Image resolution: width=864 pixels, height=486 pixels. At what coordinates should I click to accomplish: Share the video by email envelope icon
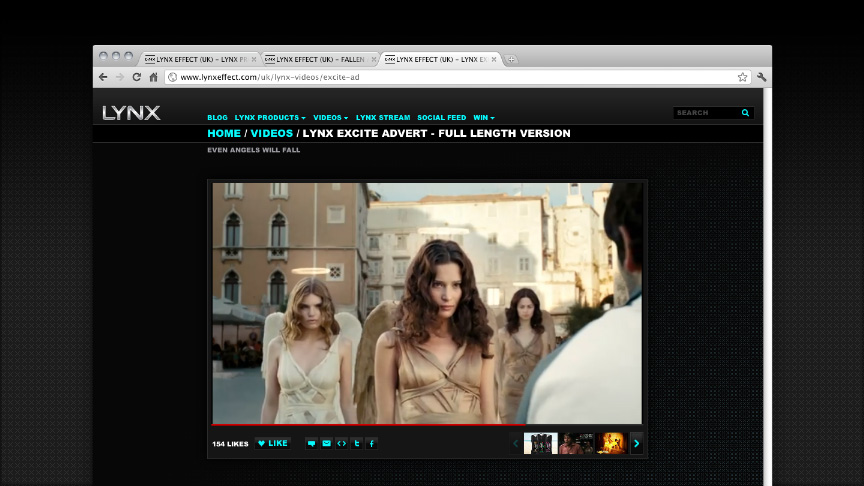pos(326,444)
